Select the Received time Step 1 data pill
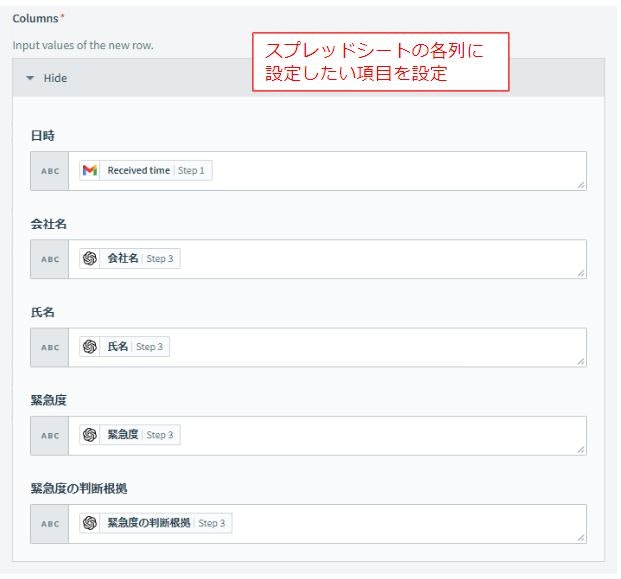 (146, 171)
